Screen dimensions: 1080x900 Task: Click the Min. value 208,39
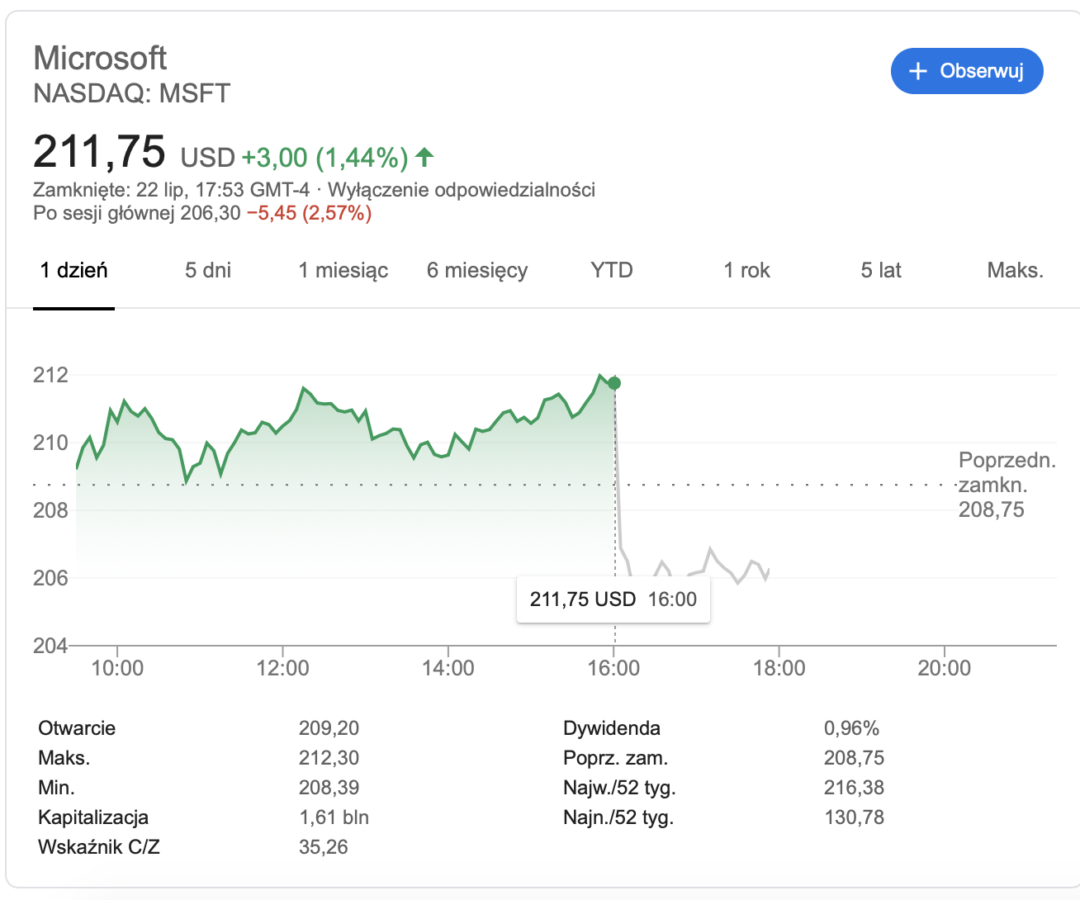[x=329, y=787]
